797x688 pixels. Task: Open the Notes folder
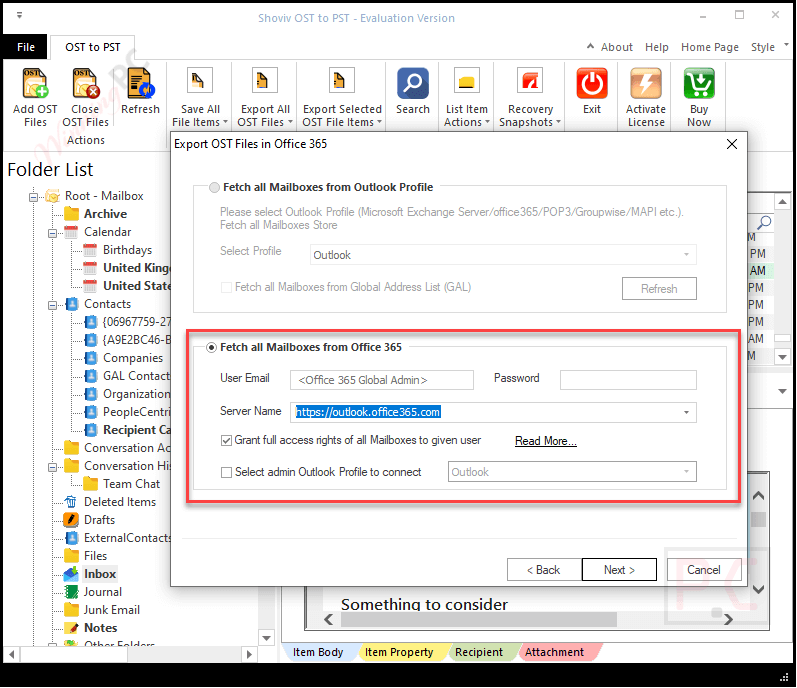[x=101, y=628]
